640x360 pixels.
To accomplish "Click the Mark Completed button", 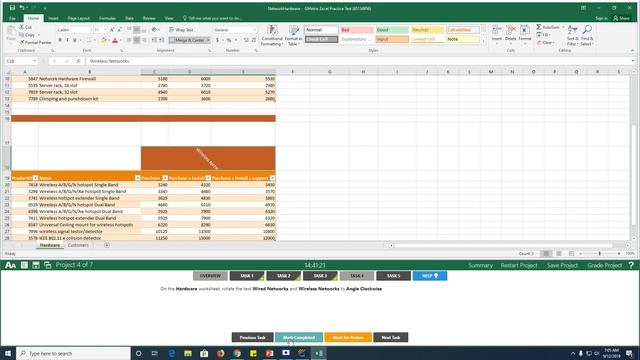I will pyautogui.click(x=299, y=338).
